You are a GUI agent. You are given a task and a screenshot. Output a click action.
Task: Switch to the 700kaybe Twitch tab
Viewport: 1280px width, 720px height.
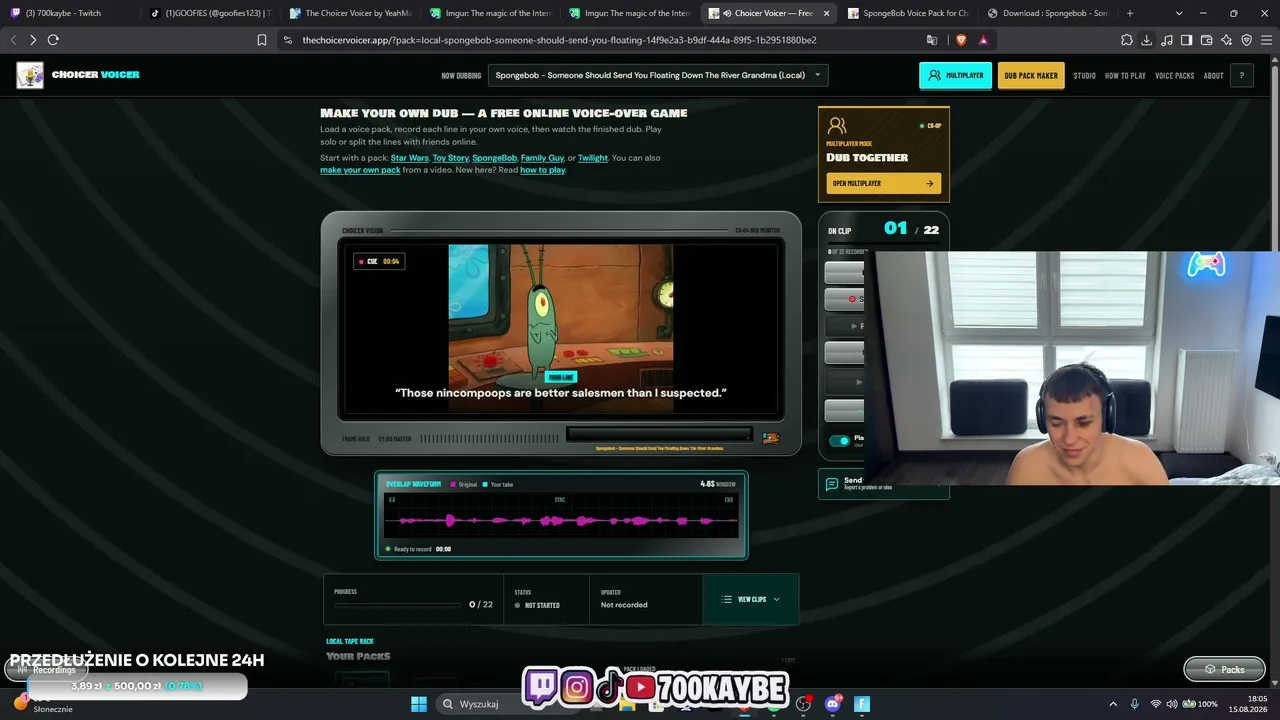[70, 13]
